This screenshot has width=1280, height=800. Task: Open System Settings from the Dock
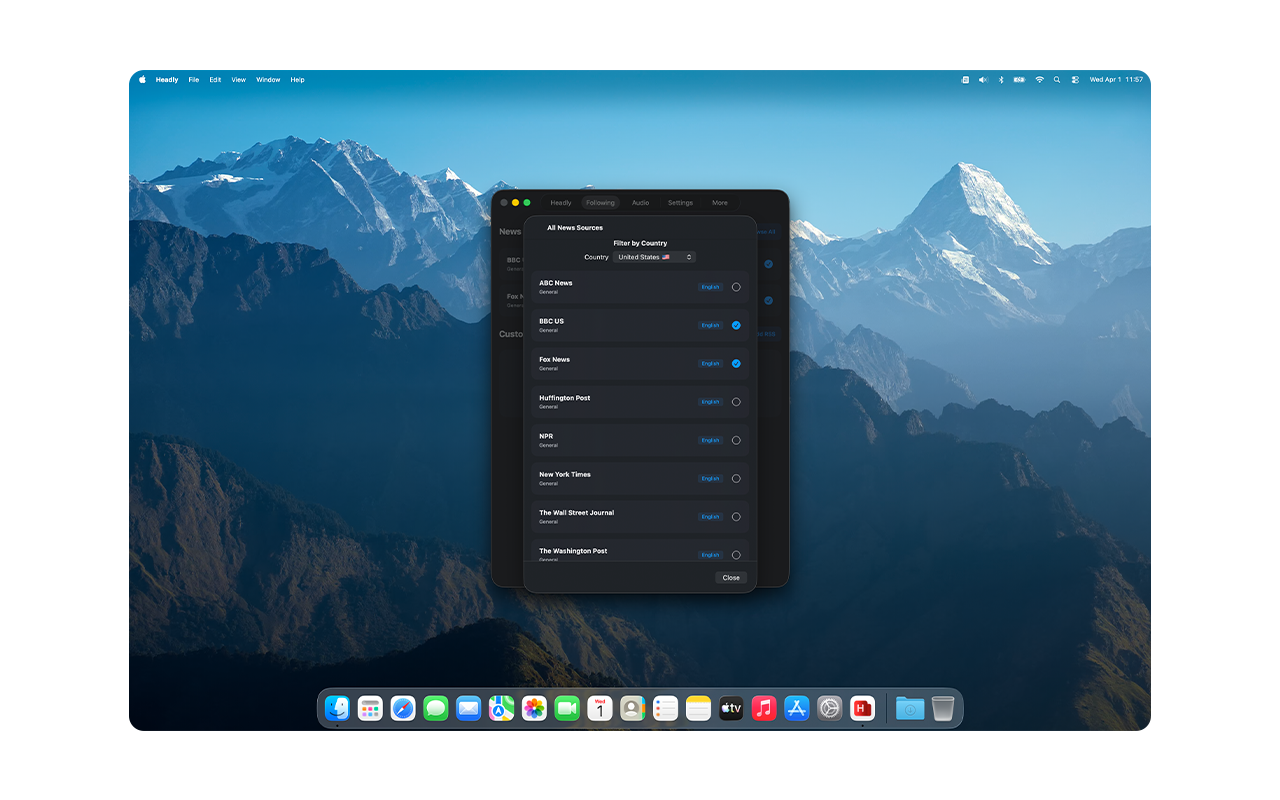pos(829,709)
